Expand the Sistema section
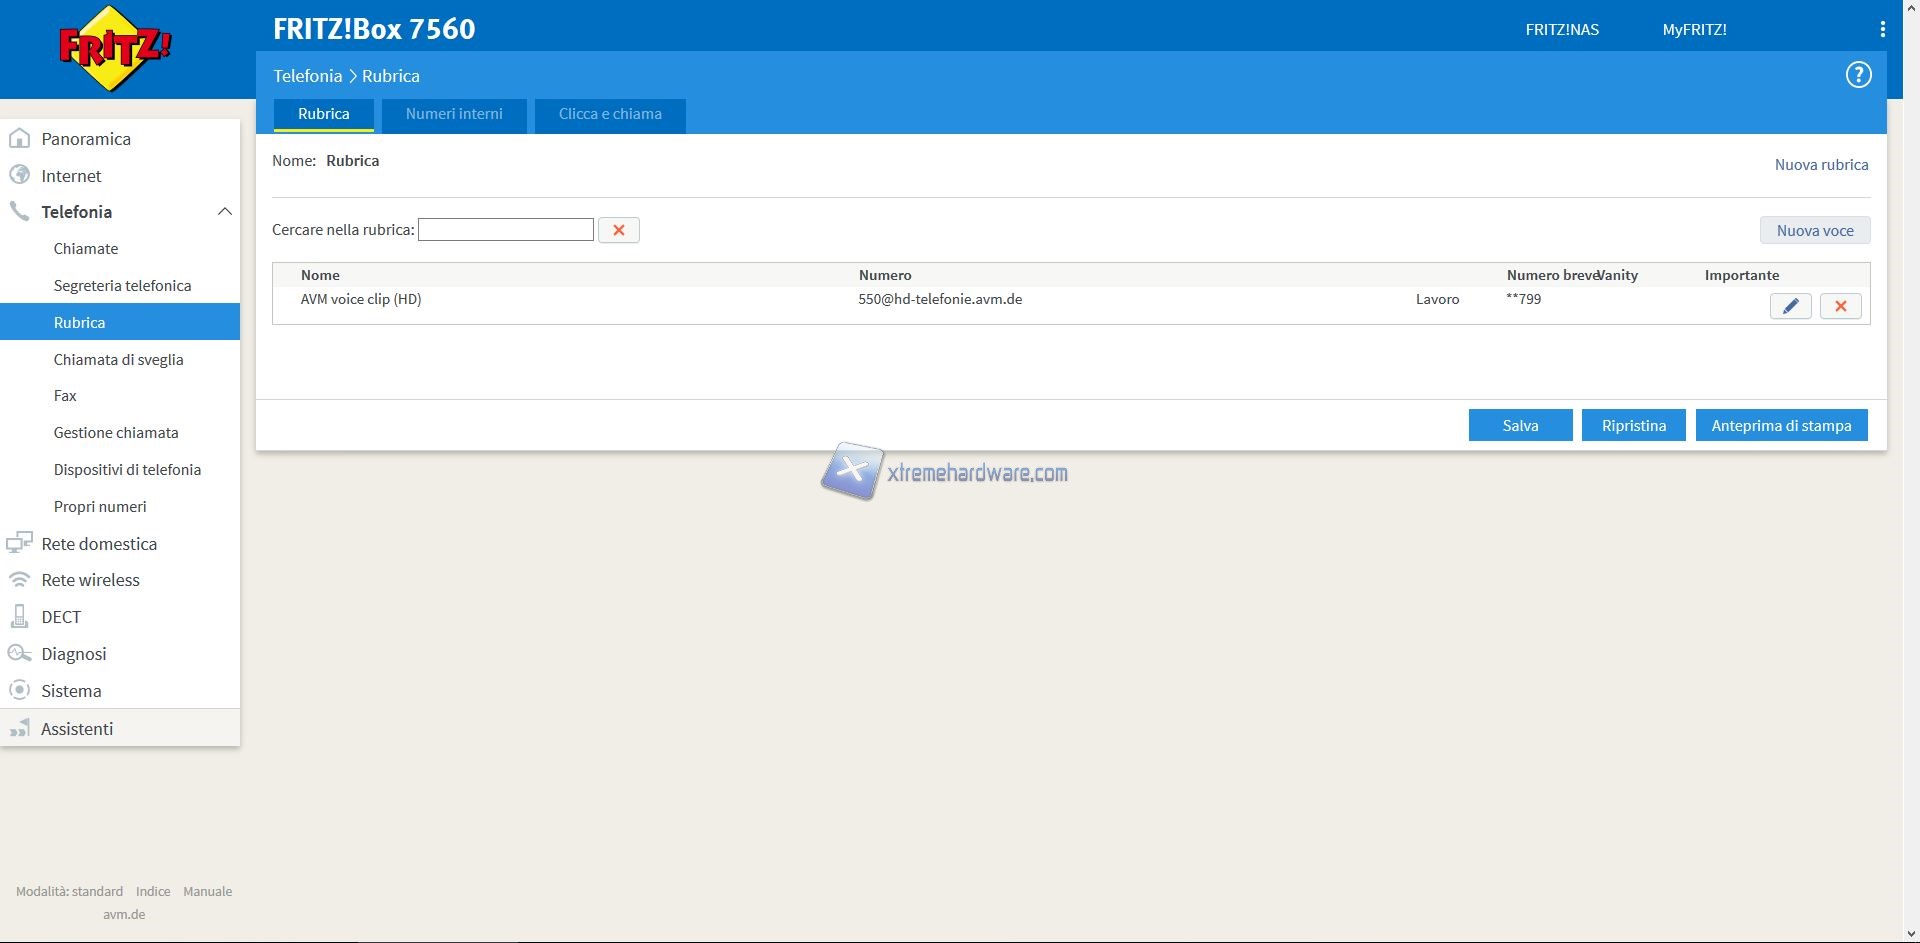 tap(71, 691)
